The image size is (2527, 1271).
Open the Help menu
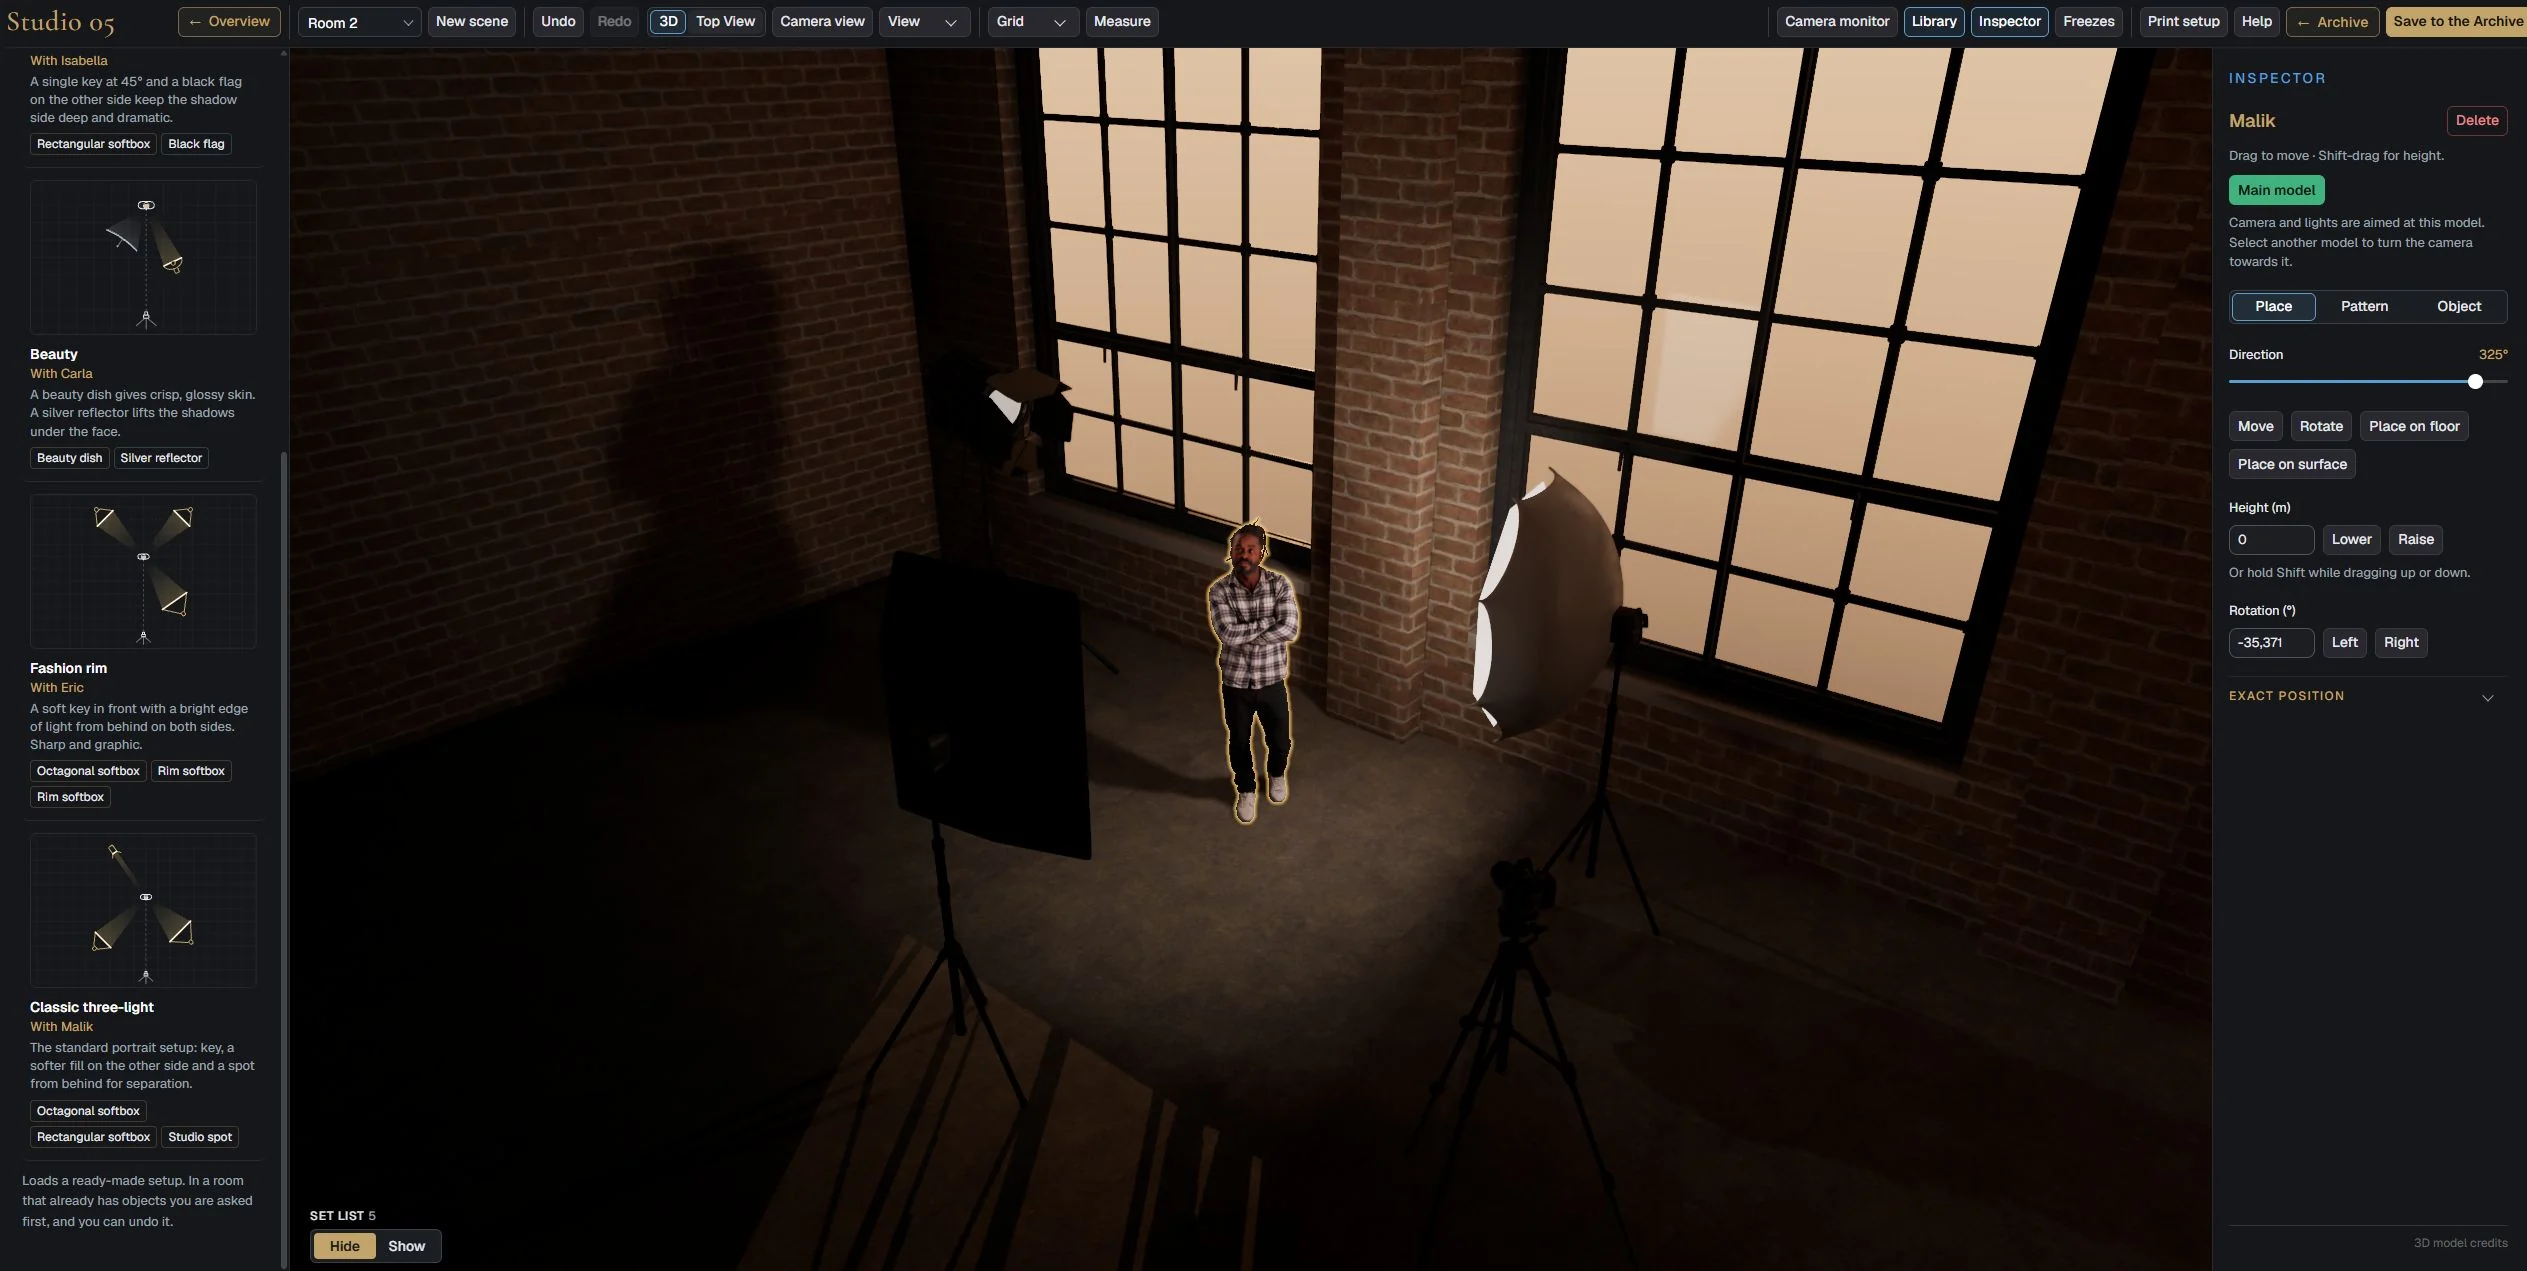2256,22
